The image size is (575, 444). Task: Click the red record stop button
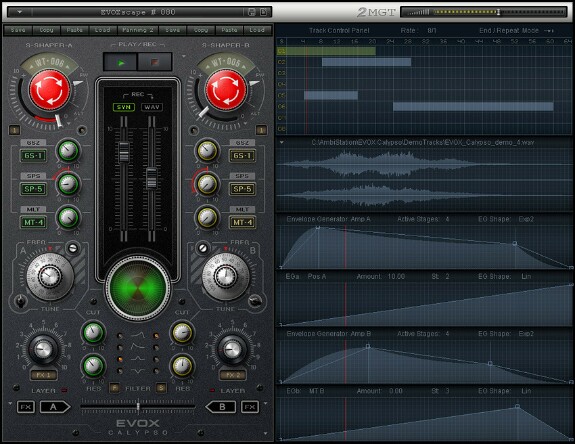coord(154,62)
